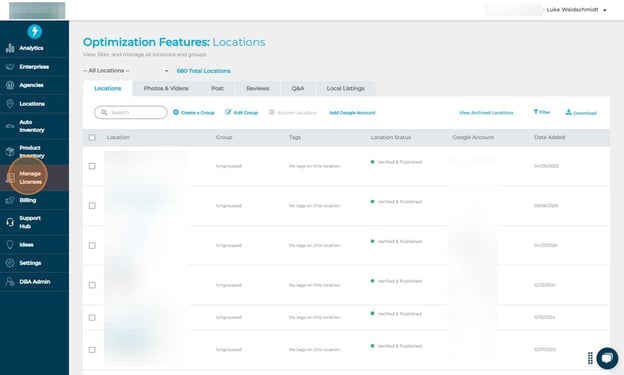
Task: Expand the All Locations dropdown
Action: 125,70
